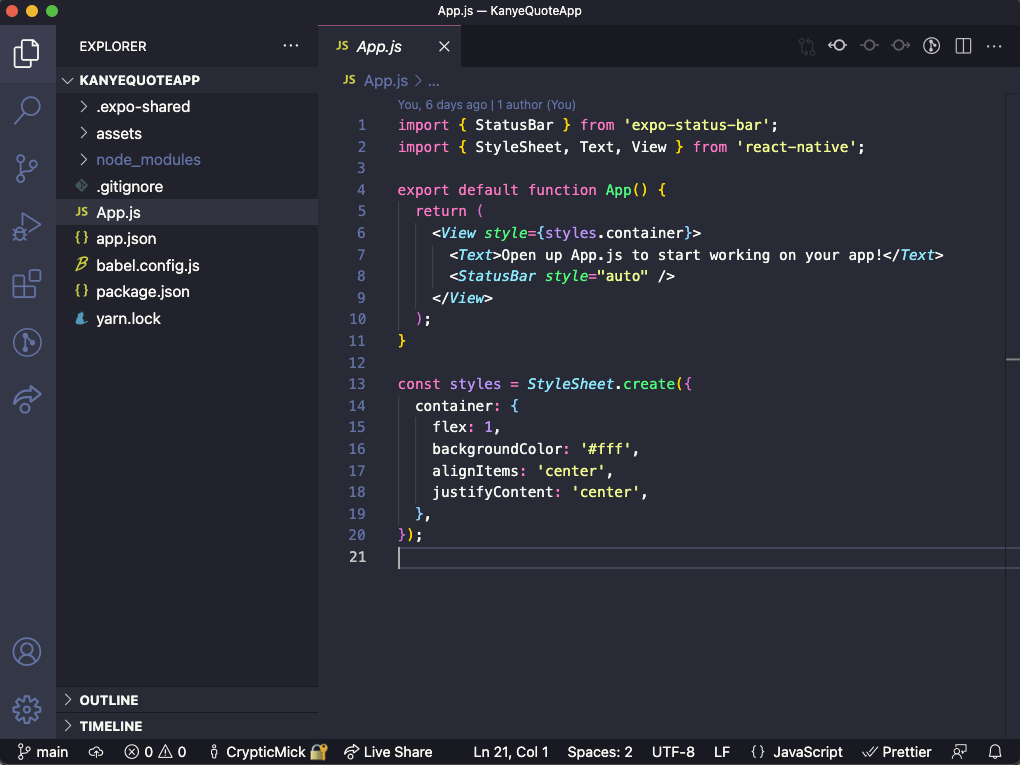This screenshot has width=1020, height=765.
Task: Open the Live Share view icon
Action: tap(27, 399)
